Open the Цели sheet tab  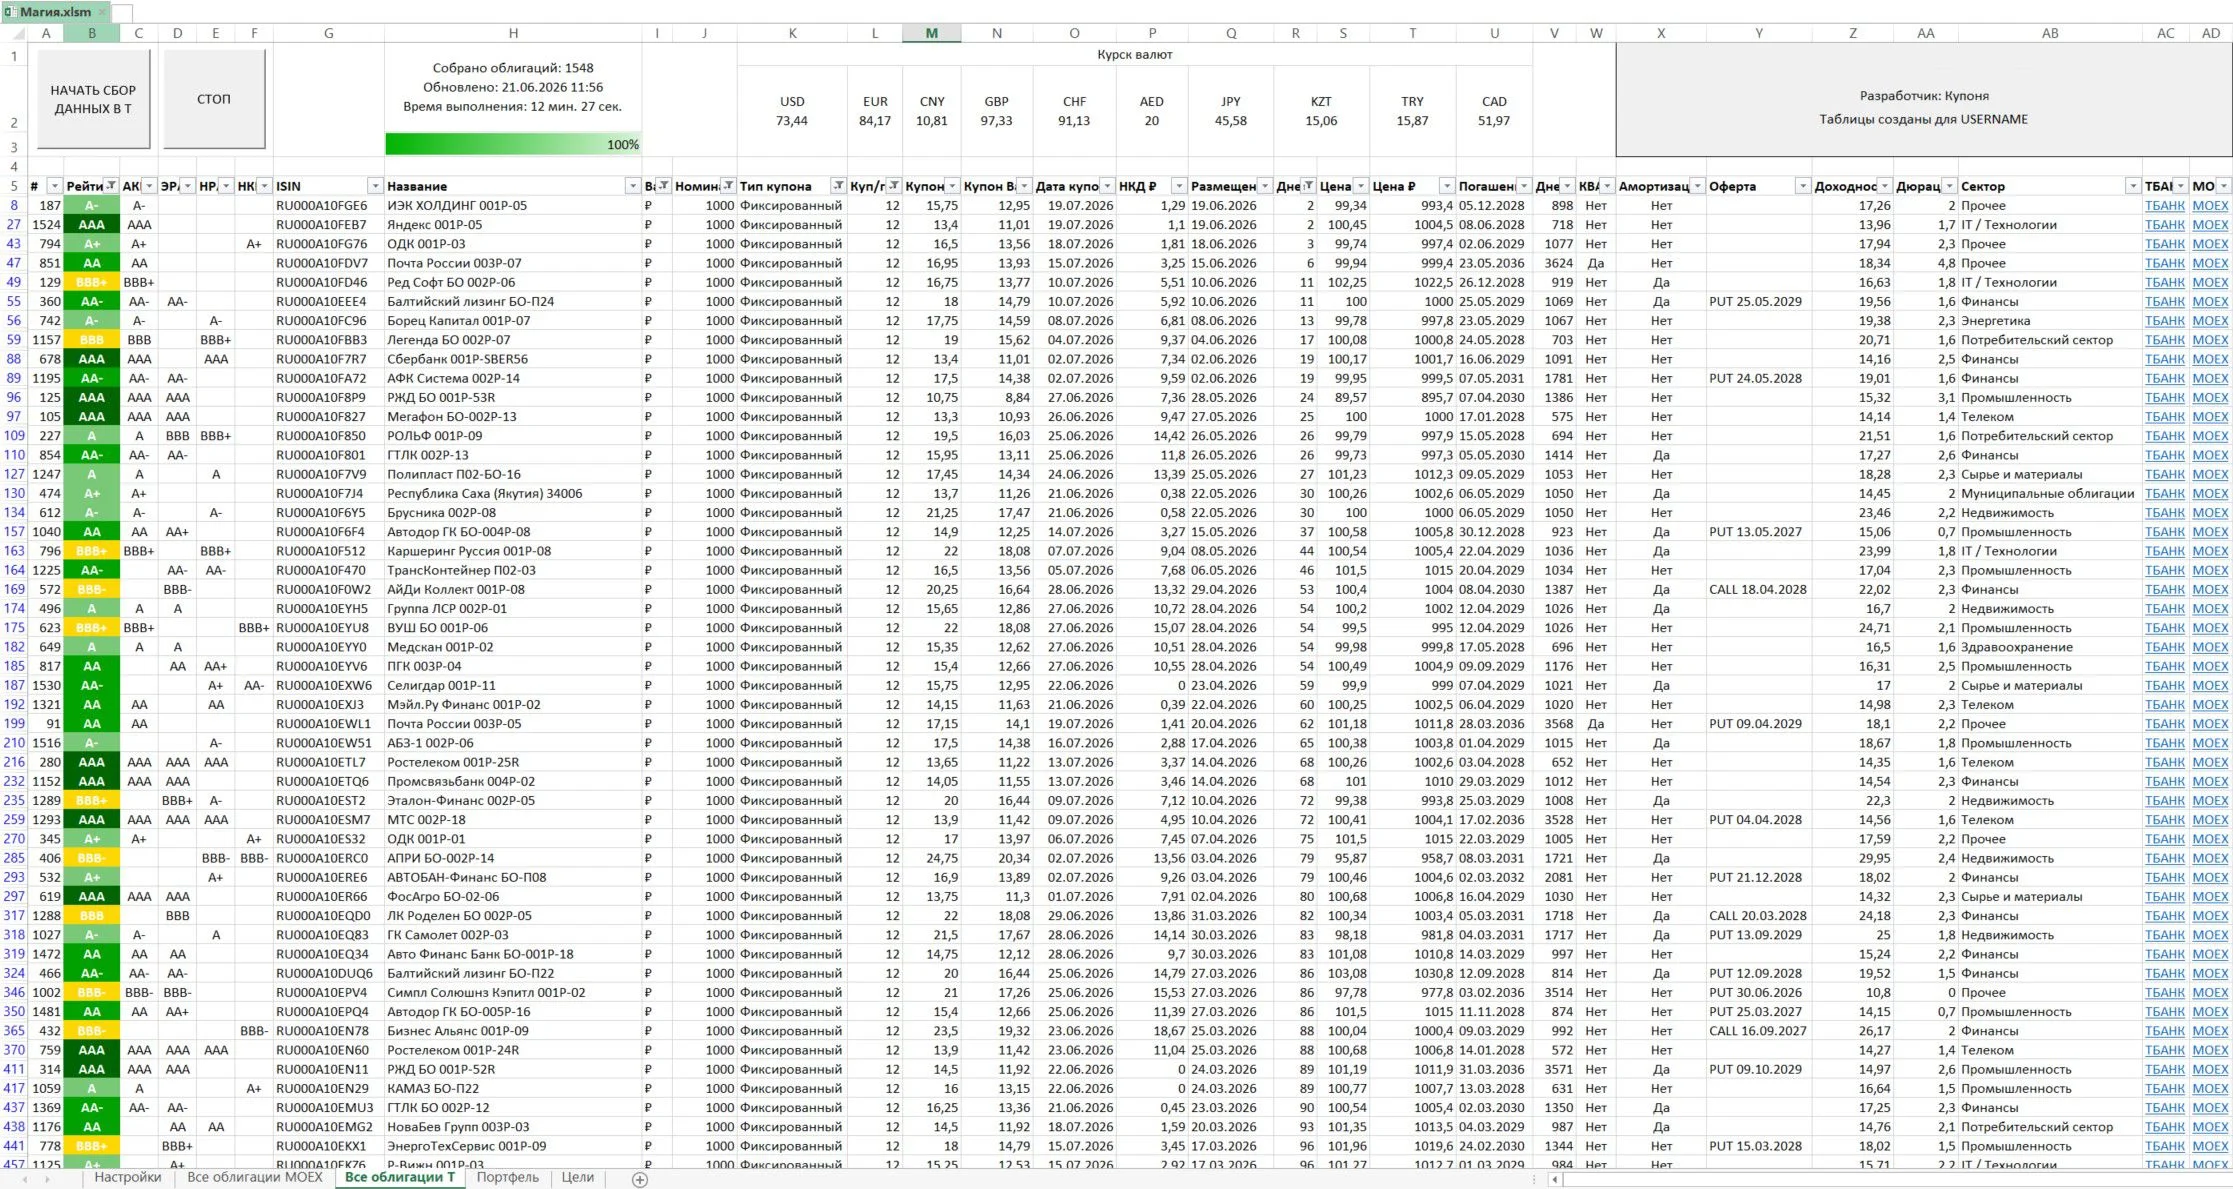[578, 1178]
